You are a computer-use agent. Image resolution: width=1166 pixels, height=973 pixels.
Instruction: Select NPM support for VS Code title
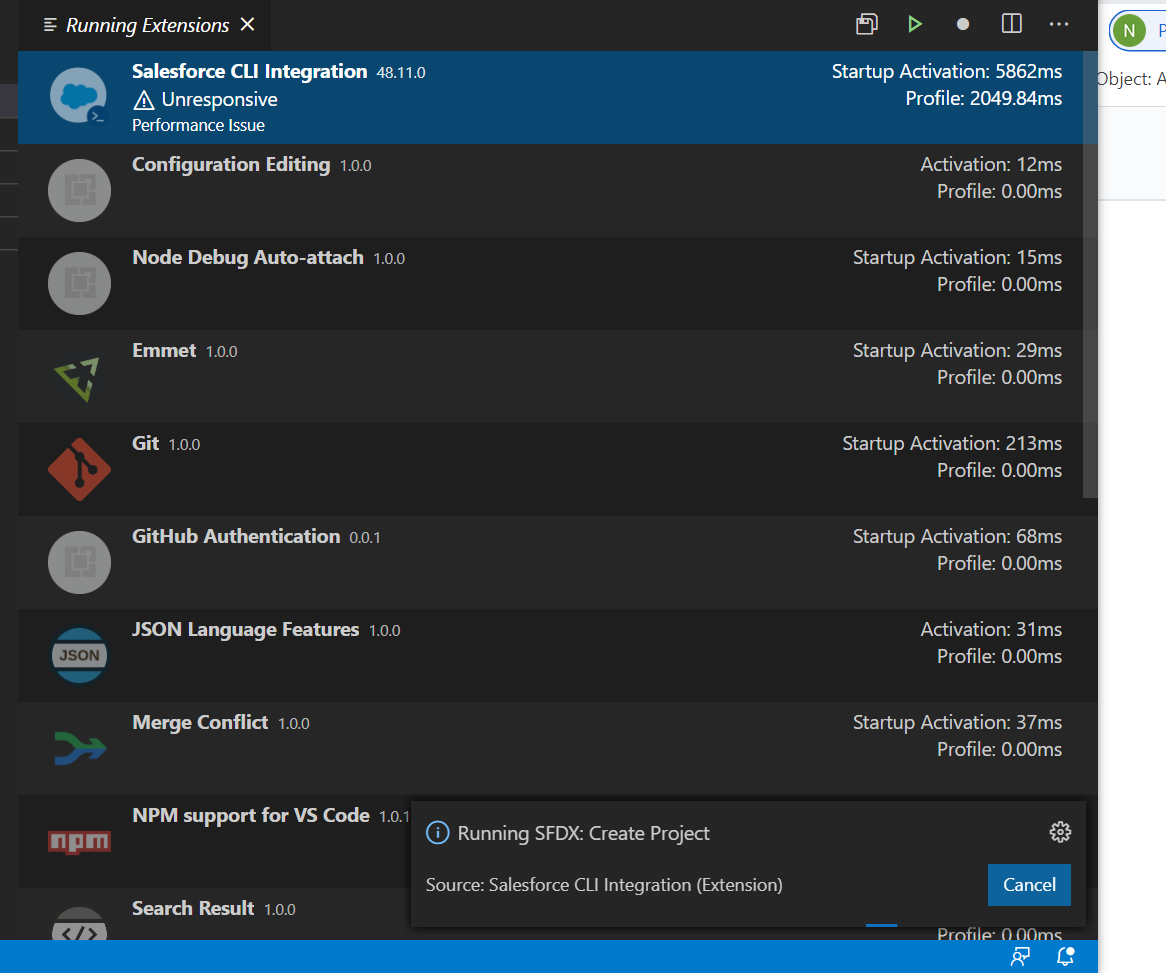tap(251, 815)
